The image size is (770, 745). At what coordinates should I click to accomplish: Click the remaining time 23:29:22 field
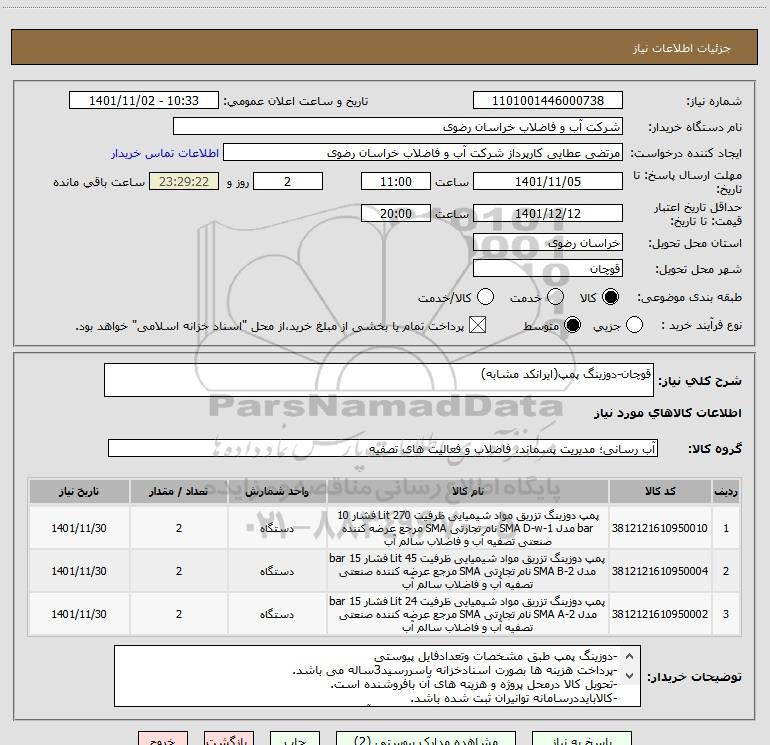click(x=184, y=182)
